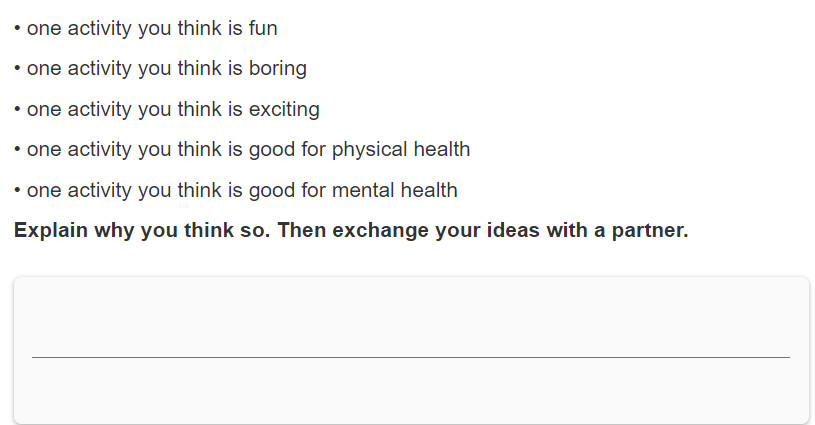Click the word 'fun' in the first bullet
The image size is (815, 425).
point(263,29)
